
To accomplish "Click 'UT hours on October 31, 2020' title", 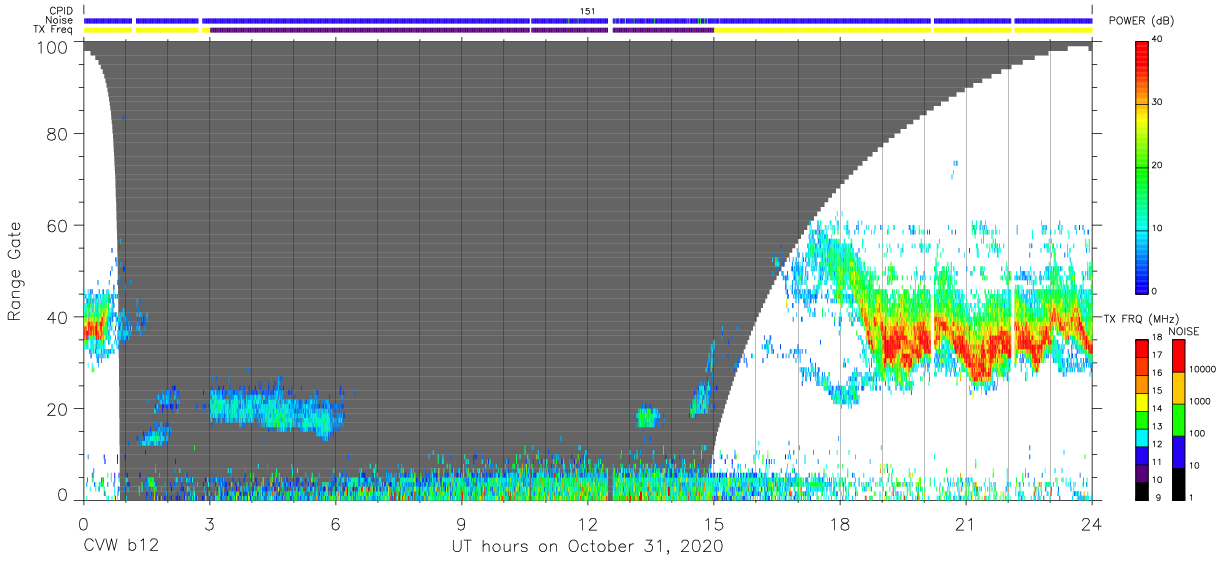I will pyautogui.click(x=587, y=547).
